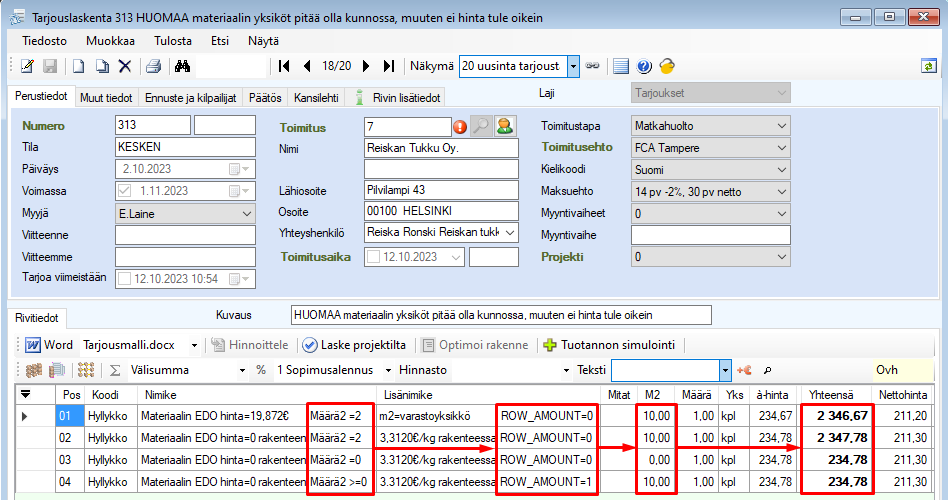Delete record with the X icon
Screen dimensions: 948x500
125,66
